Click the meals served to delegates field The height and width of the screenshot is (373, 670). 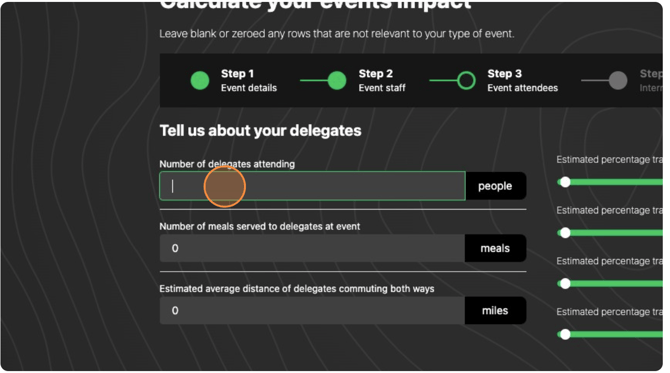pyautogui.click(x=312, y=248)
